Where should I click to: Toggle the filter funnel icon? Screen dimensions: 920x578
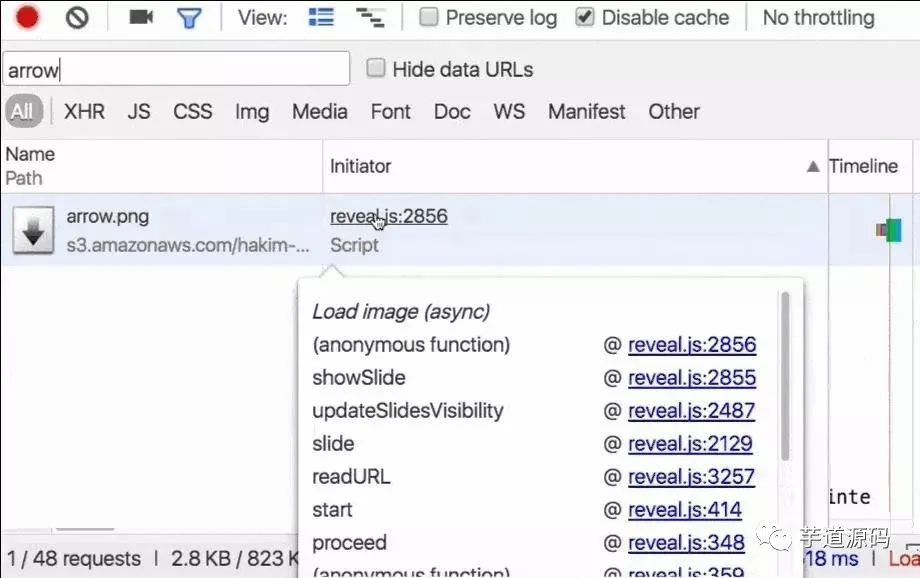pos(189,18)
